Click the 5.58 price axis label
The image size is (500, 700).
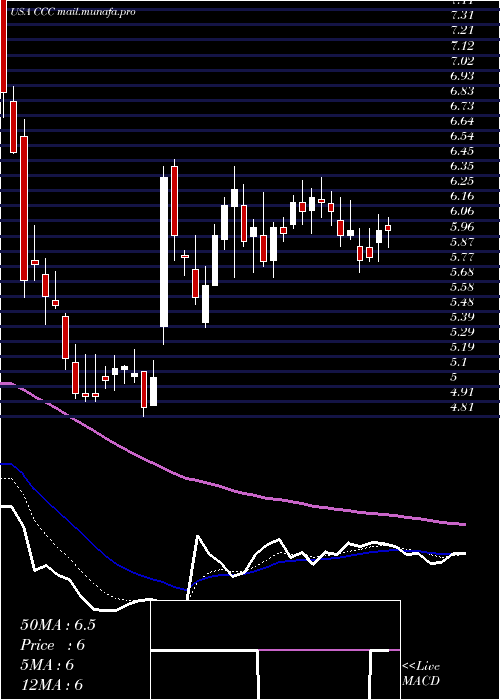coord(462,287)
